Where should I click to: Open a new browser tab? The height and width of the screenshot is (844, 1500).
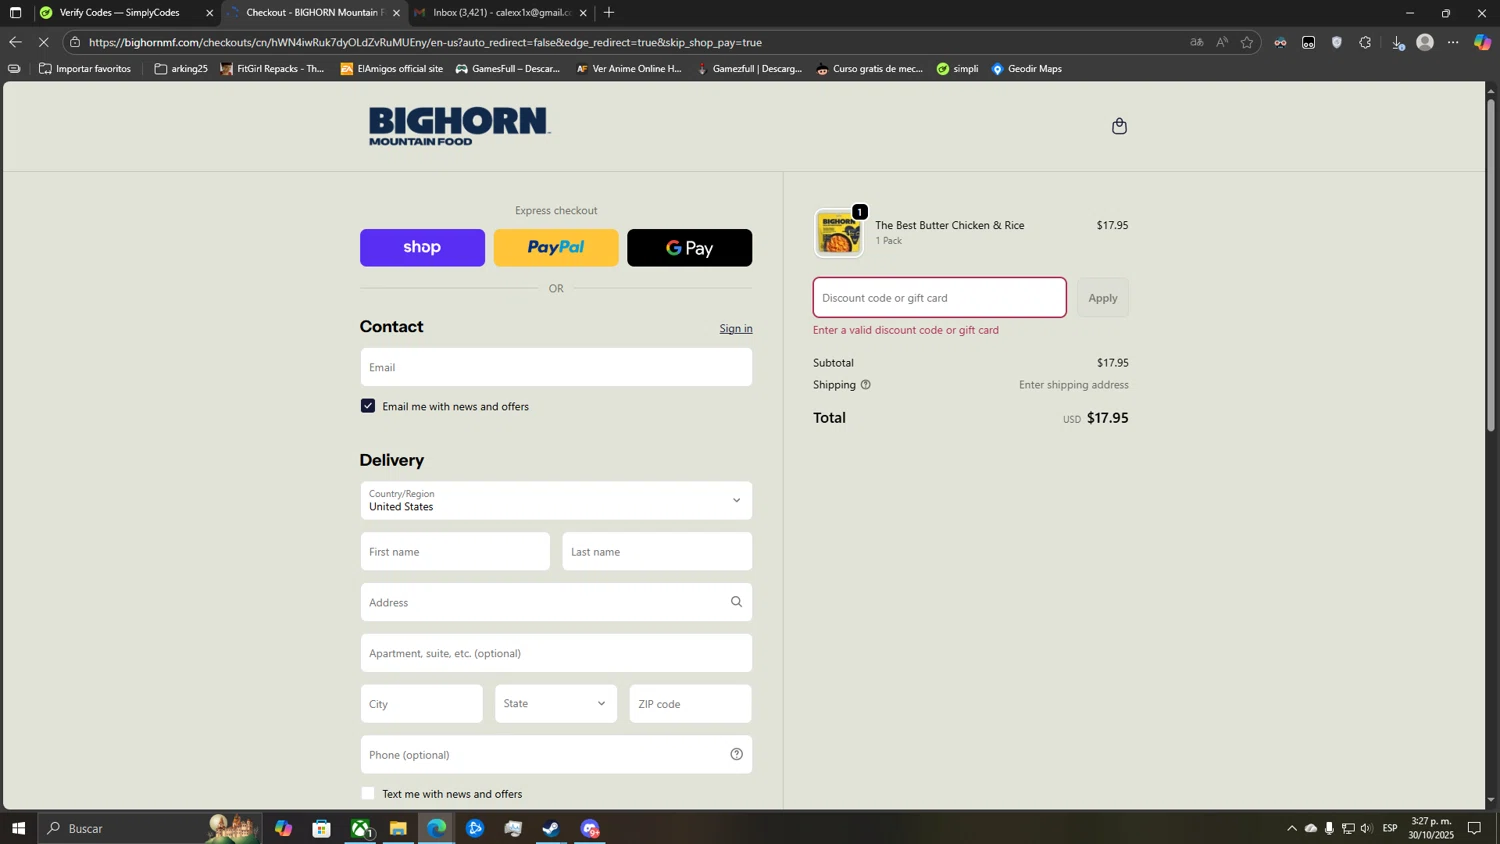tap(609, 13)
